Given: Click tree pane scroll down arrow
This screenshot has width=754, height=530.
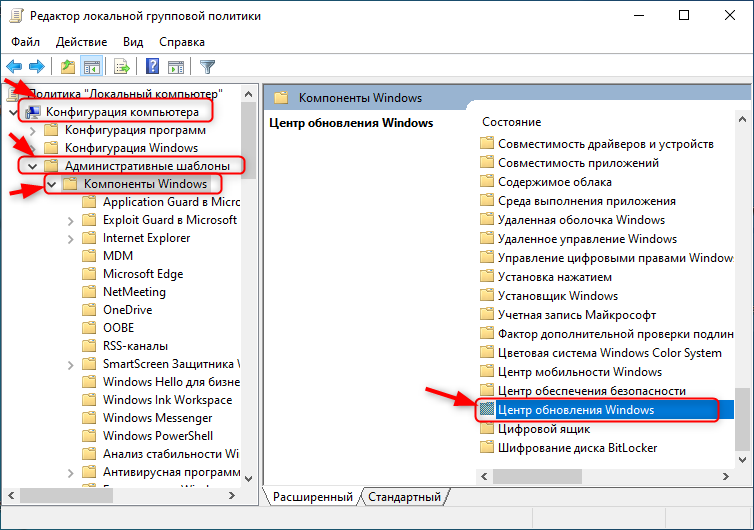Looking at the screenshot, I should coord(249,479).
